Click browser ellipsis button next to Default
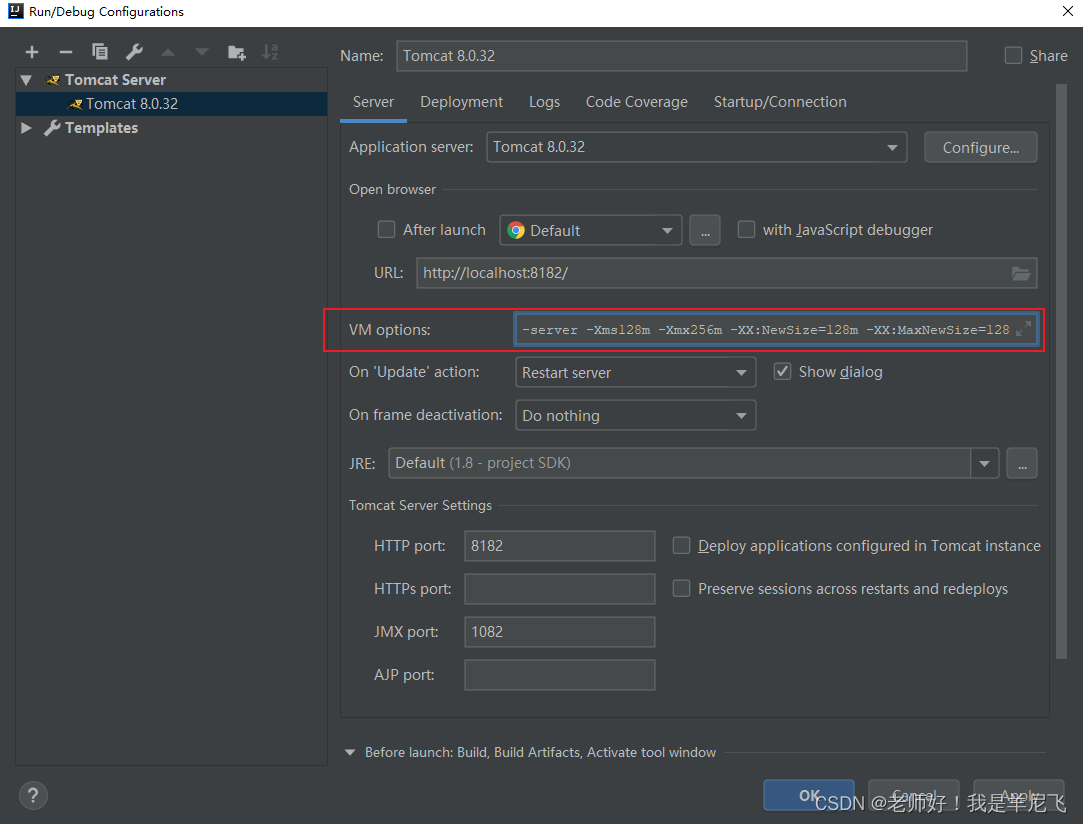Viewport: 1083px width, 824px height. (705, 230)
